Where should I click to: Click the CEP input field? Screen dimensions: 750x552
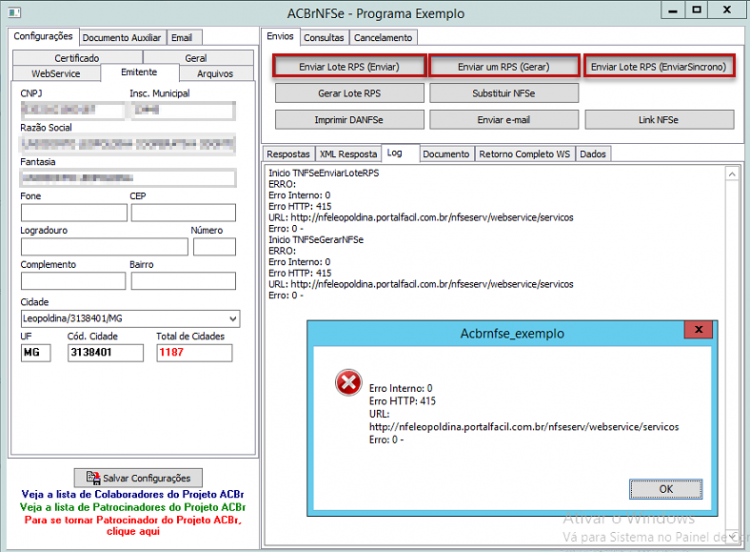click(183, 213)
